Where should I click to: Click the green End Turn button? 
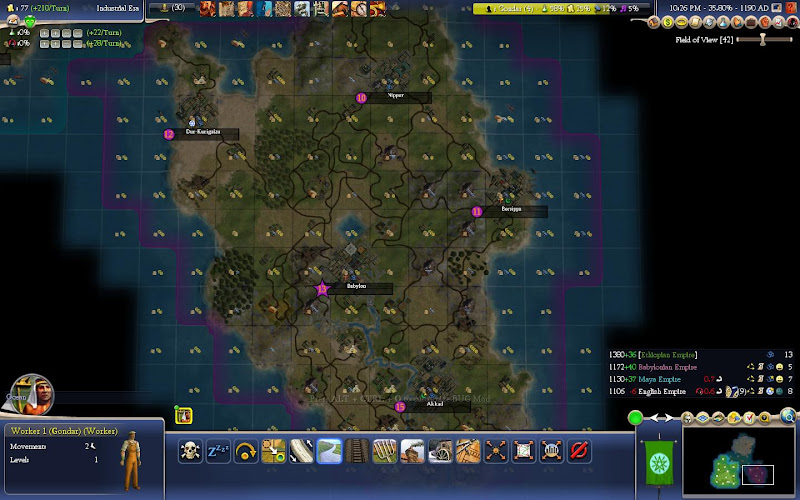click(635, 417)
